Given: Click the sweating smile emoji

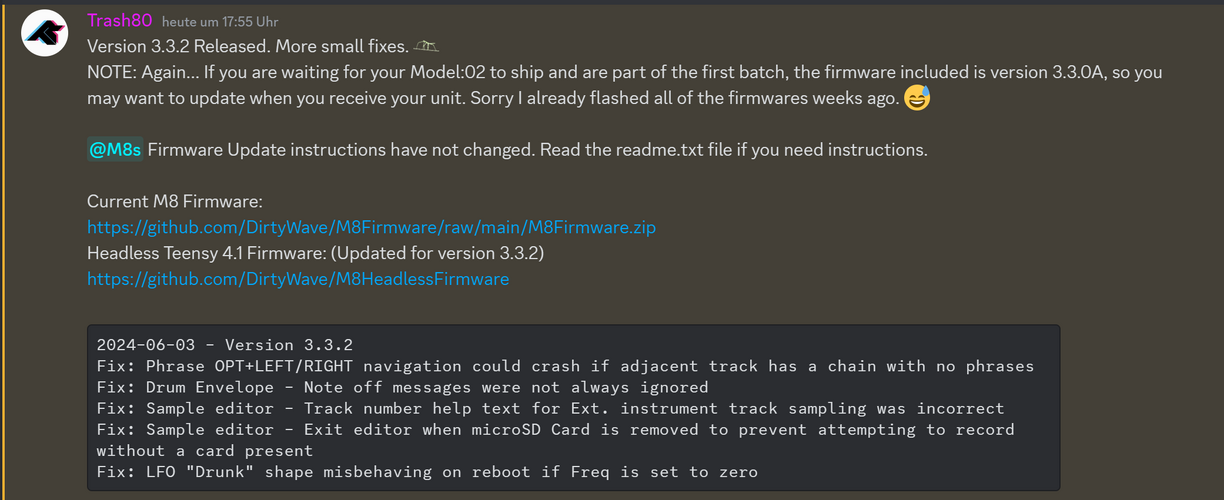Looking at the screenshot, I should (x=917, y=99).
